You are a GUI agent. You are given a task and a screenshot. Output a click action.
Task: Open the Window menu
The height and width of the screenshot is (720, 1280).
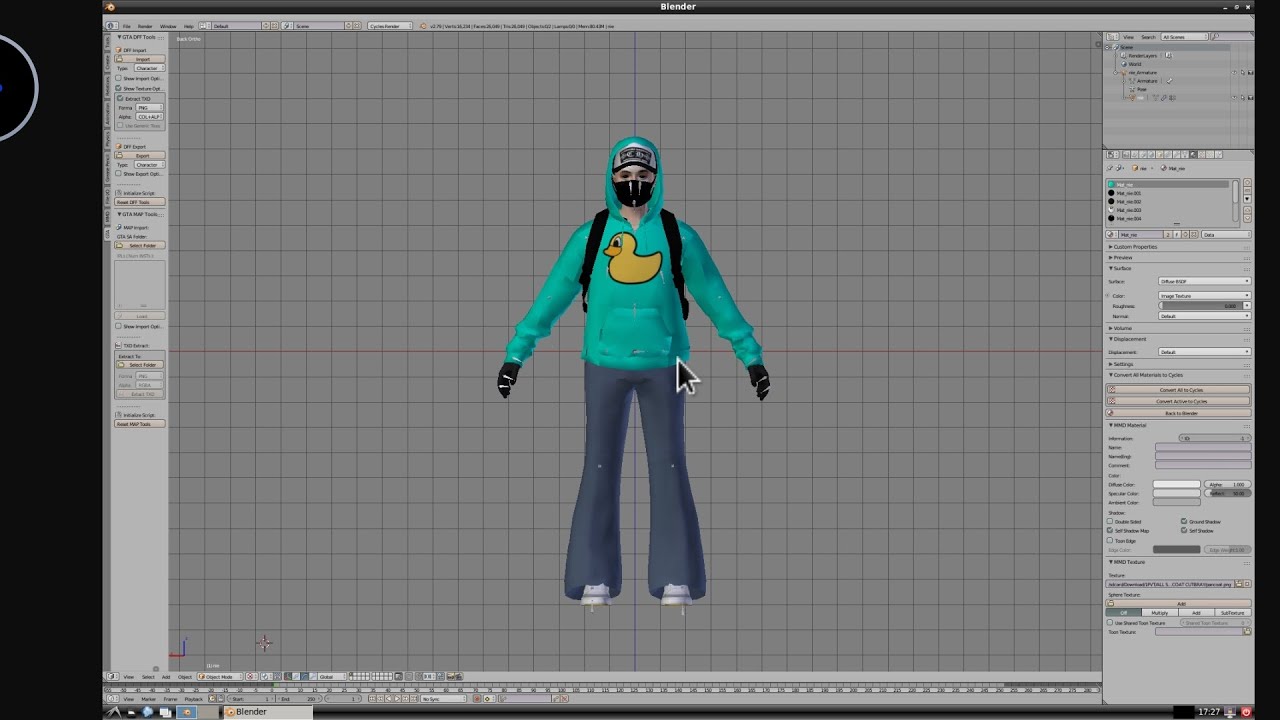[x=168, y=26]
